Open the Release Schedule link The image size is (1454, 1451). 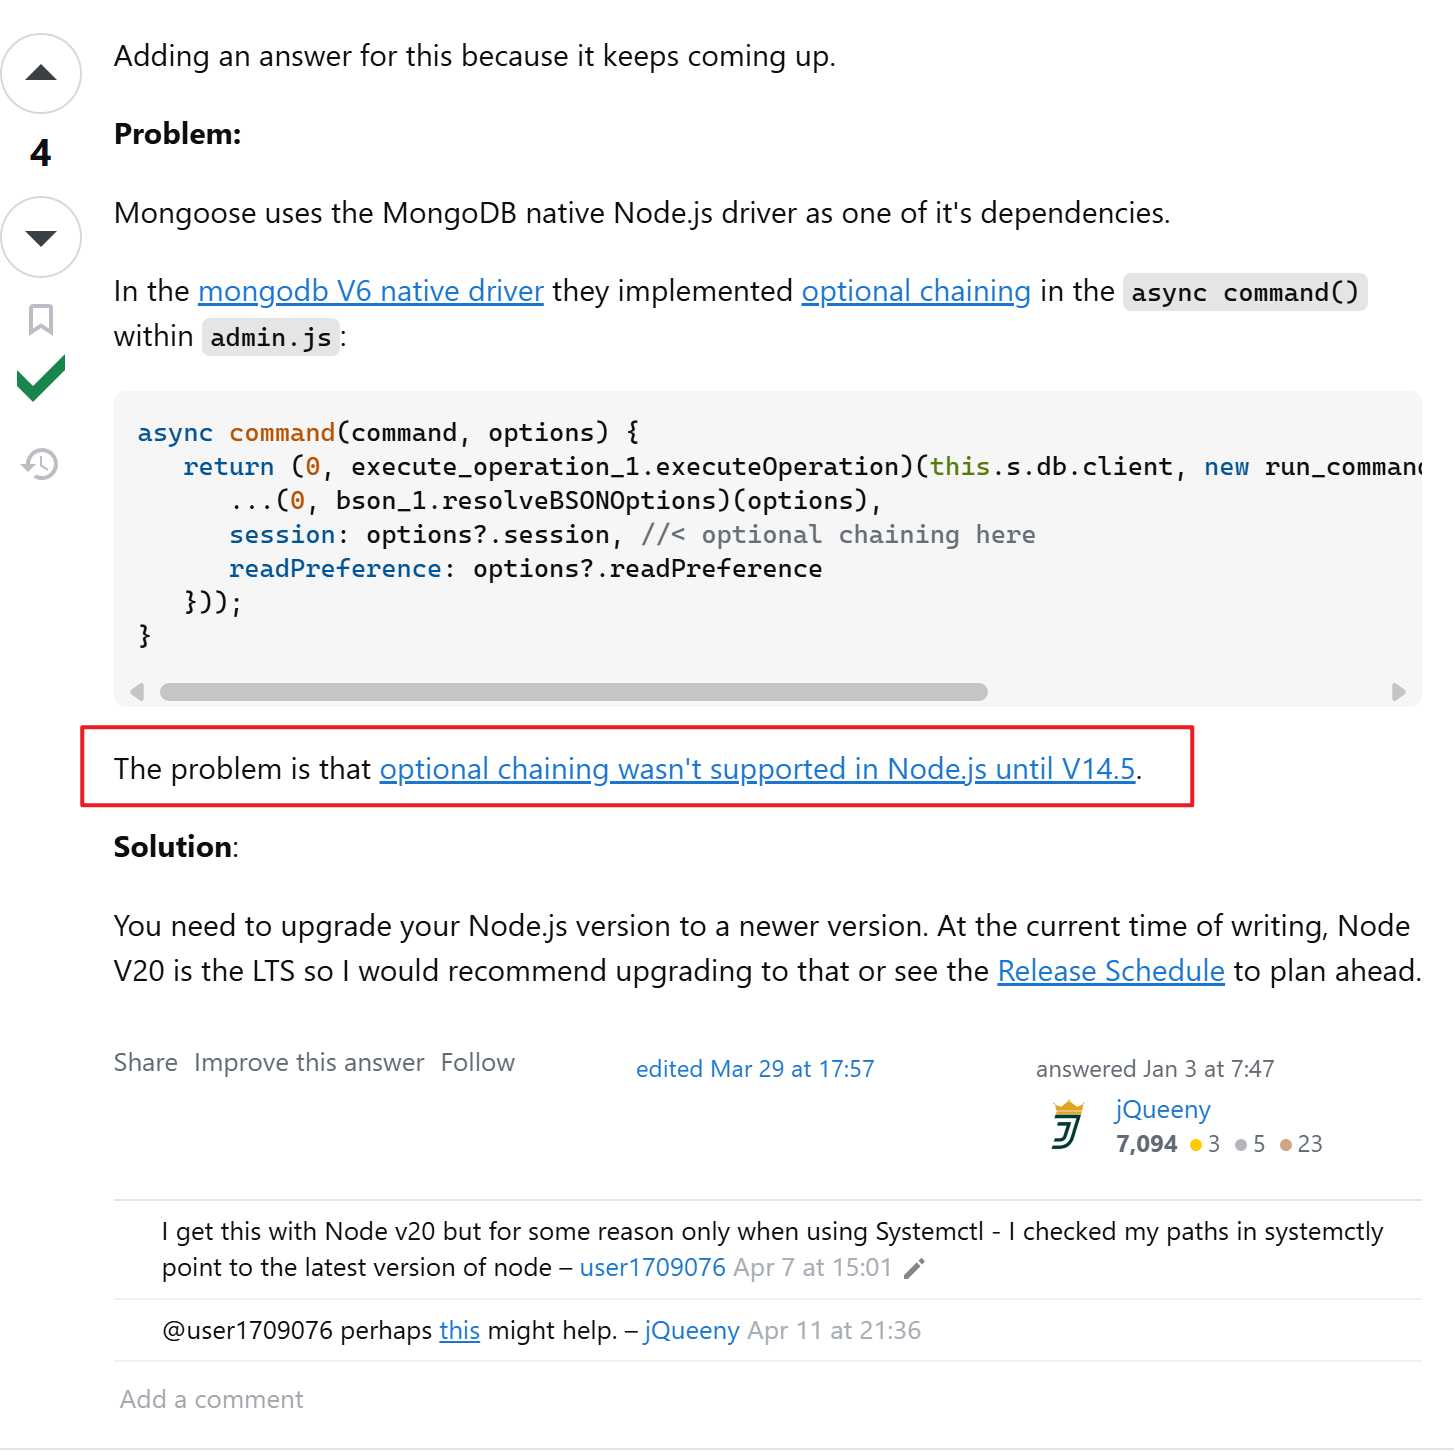coord(1111,971)
